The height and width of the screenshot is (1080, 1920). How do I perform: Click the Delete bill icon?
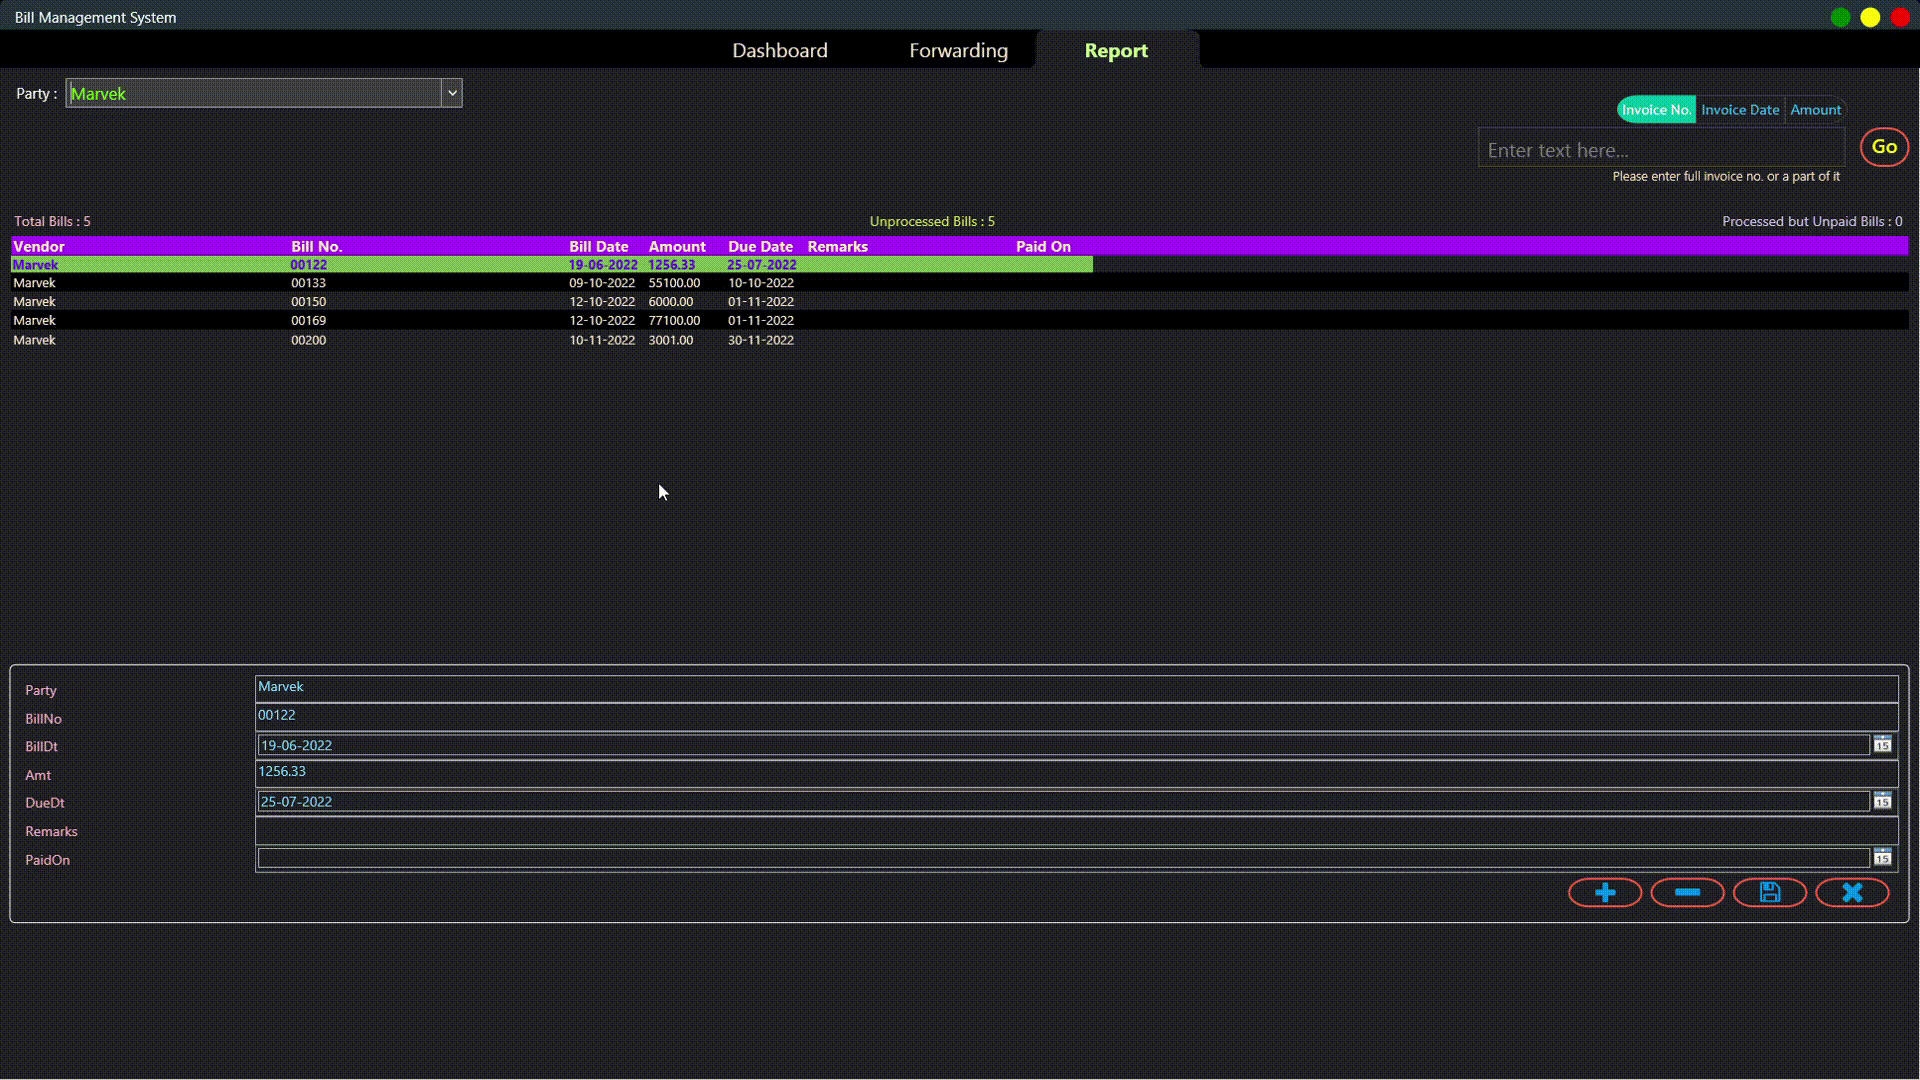click(1687, 894)
